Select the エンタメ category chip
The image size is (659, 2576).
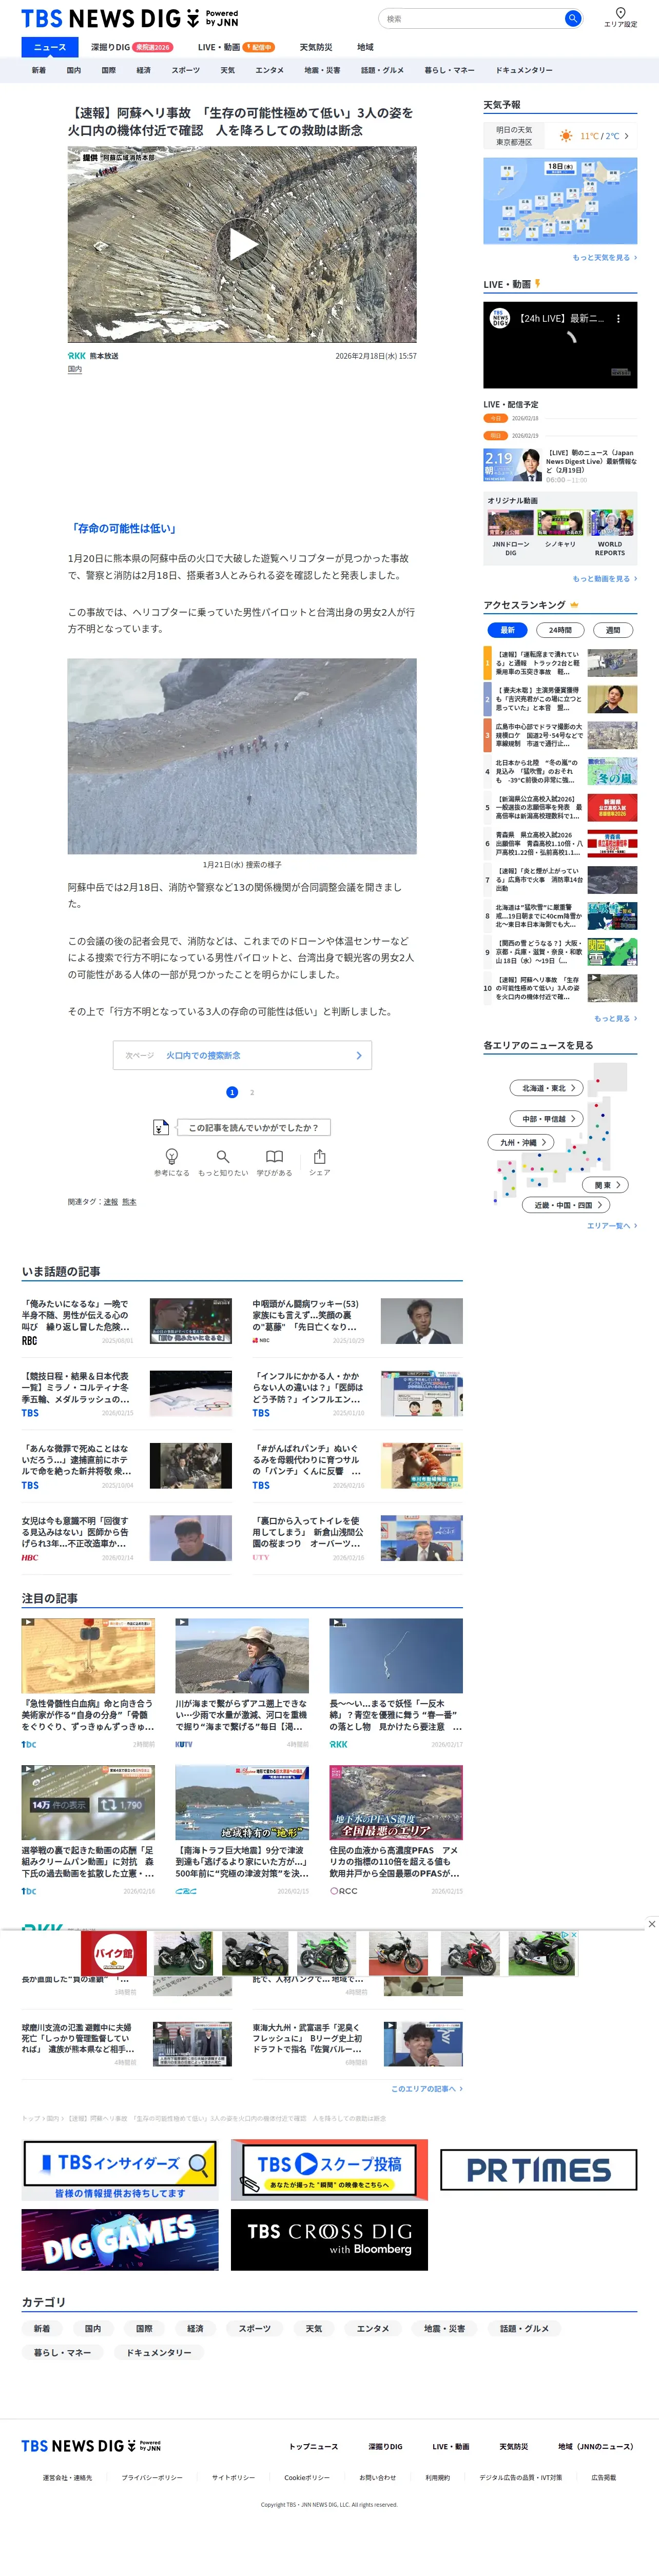[x=373, y=2328]
